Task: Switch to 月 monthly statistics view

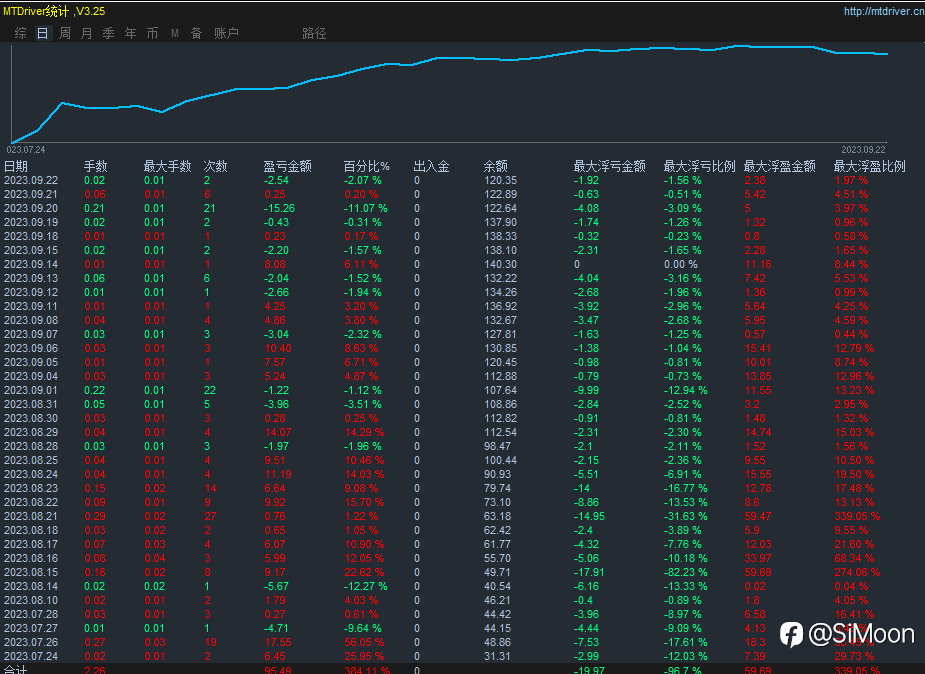Action: coord(86,33)
